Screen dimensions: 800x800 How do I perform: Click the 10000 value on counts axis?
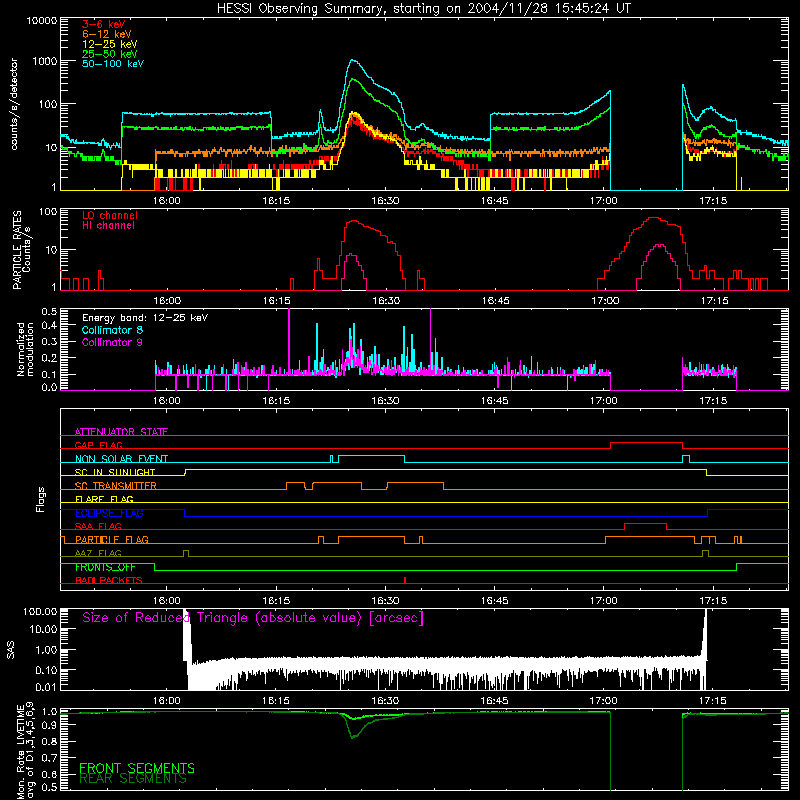42,21
